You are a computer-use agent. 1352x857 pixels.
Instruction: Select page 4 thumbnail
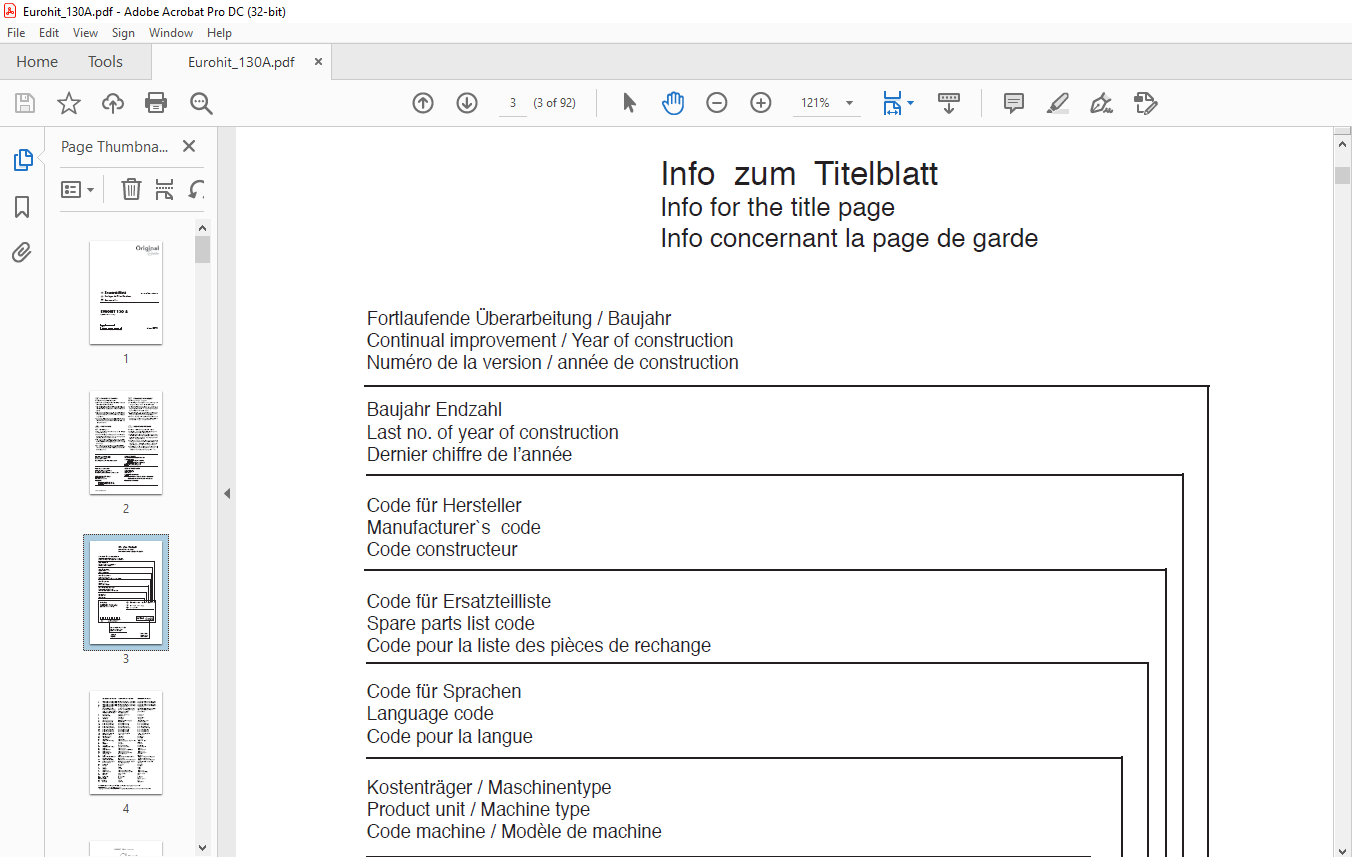click(x=126, y=742)
